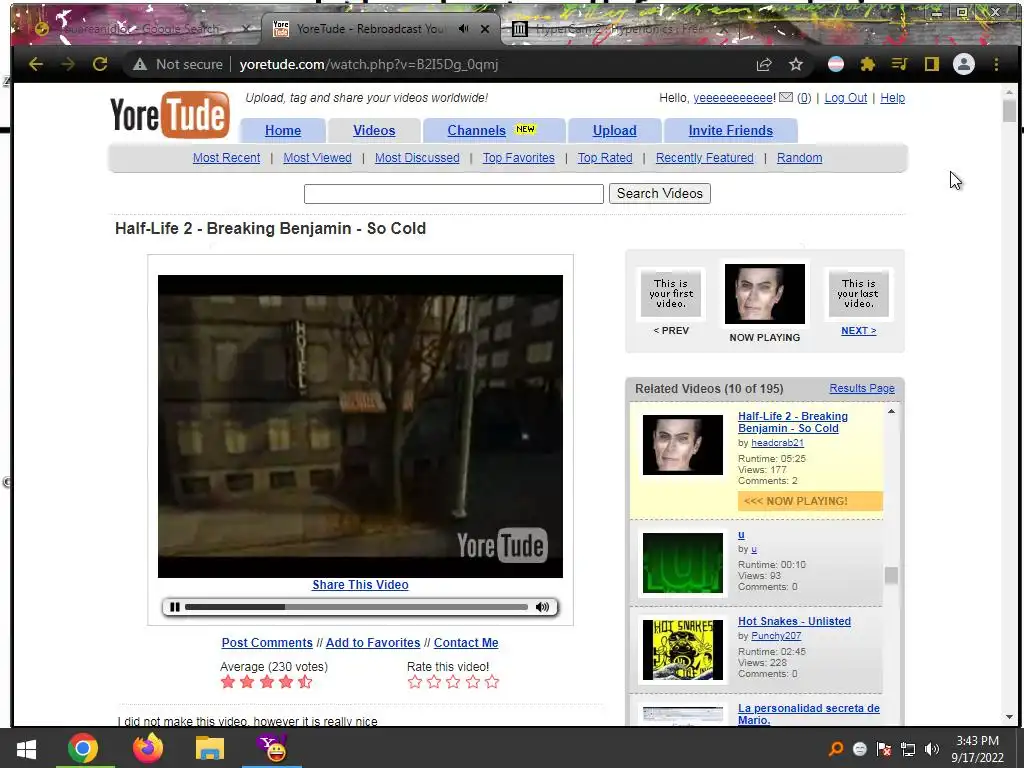The image size is (1024, 768).
Task: Toggle the browser side panel icon
Action: point(932,64)
